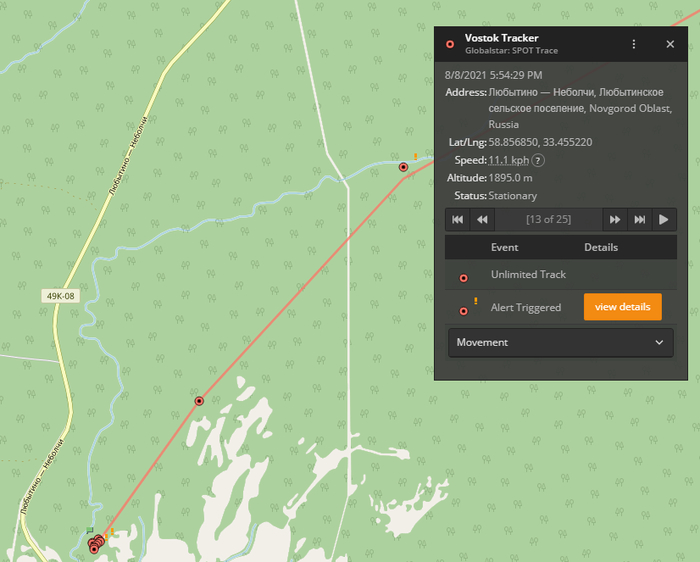Click the clustered track markers at route start
The width and height of the screenshot is (700, 562).
96,543
